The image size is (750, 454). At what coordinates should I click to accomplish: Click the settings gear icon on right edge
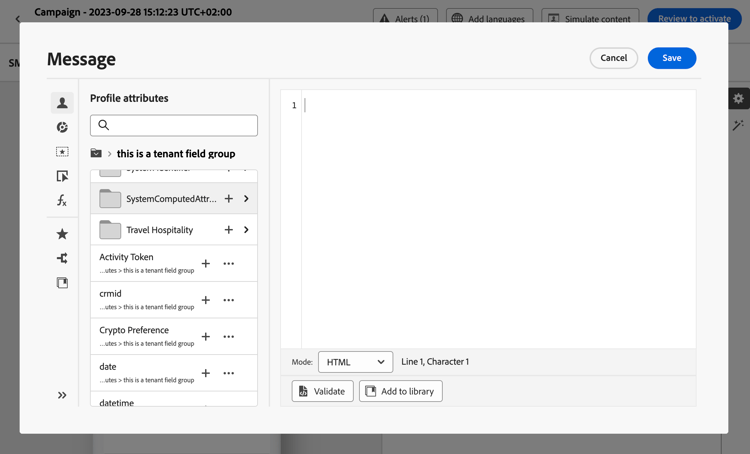pyautogui.click(x=739, y=99)
